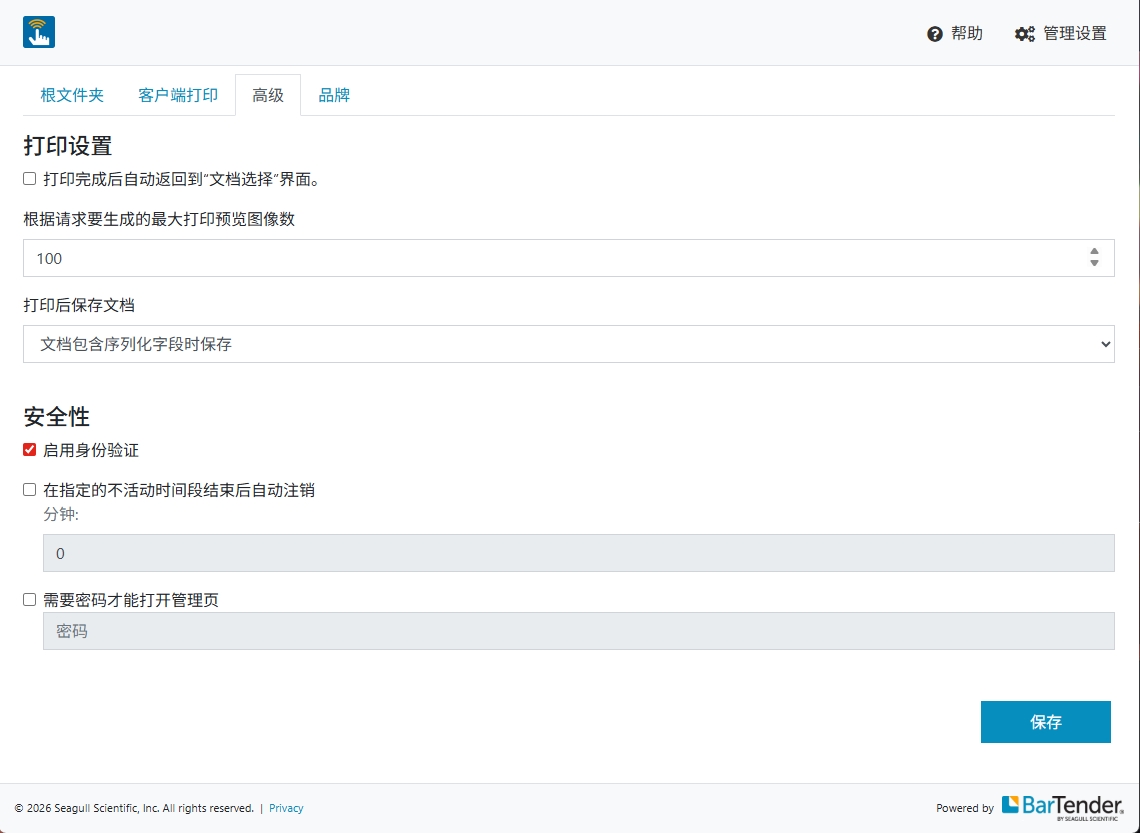Open the 帮助 help link
The height and width of the screenshot is (833, 1140).
click(955, 33)
